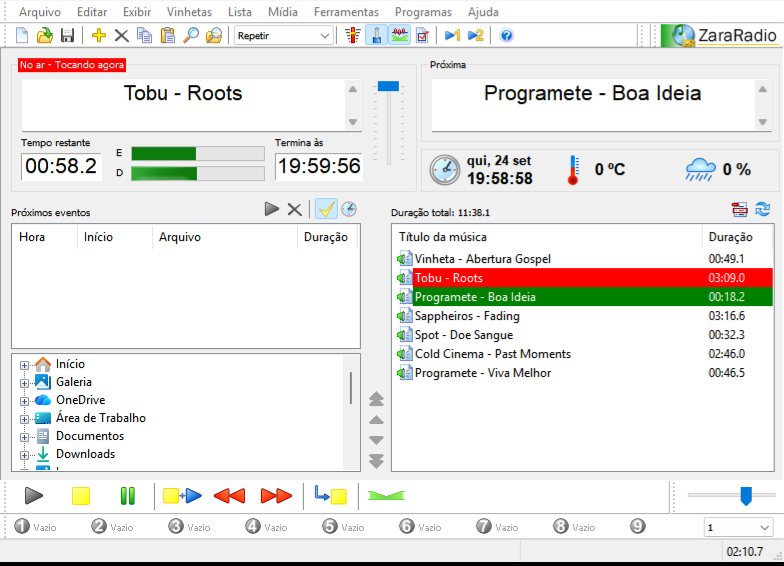This screenshot has width=784, height=566.
Task: Move the track down with single down arrow
Action: 376,440
